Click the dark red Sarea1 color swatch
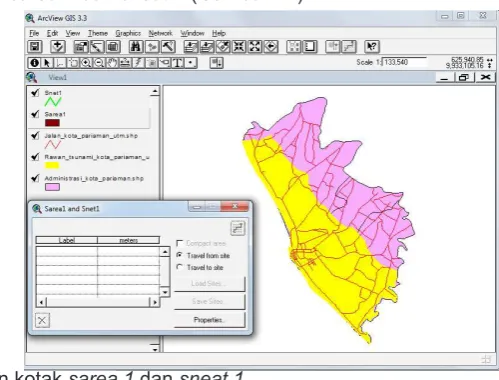499x380 pixels. tap(52, 123)
